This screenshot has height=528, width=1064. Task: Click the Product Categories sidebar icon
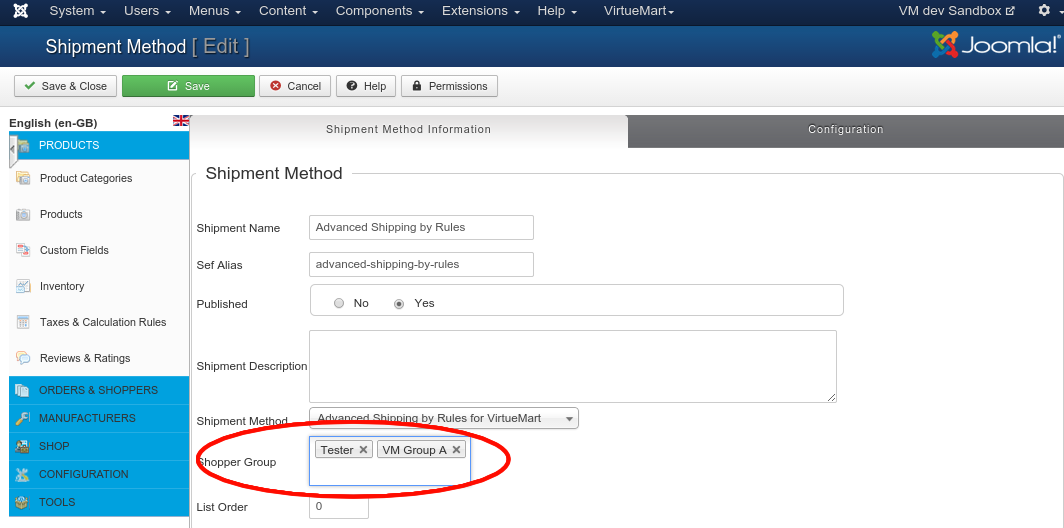(x=22, y=178)
